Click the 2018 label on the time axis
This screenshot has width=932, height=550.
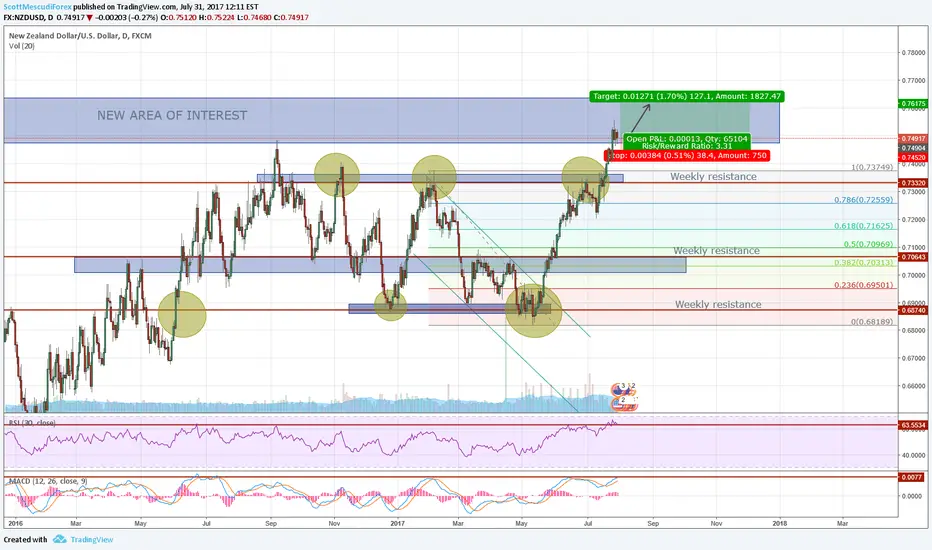[779, 523]
